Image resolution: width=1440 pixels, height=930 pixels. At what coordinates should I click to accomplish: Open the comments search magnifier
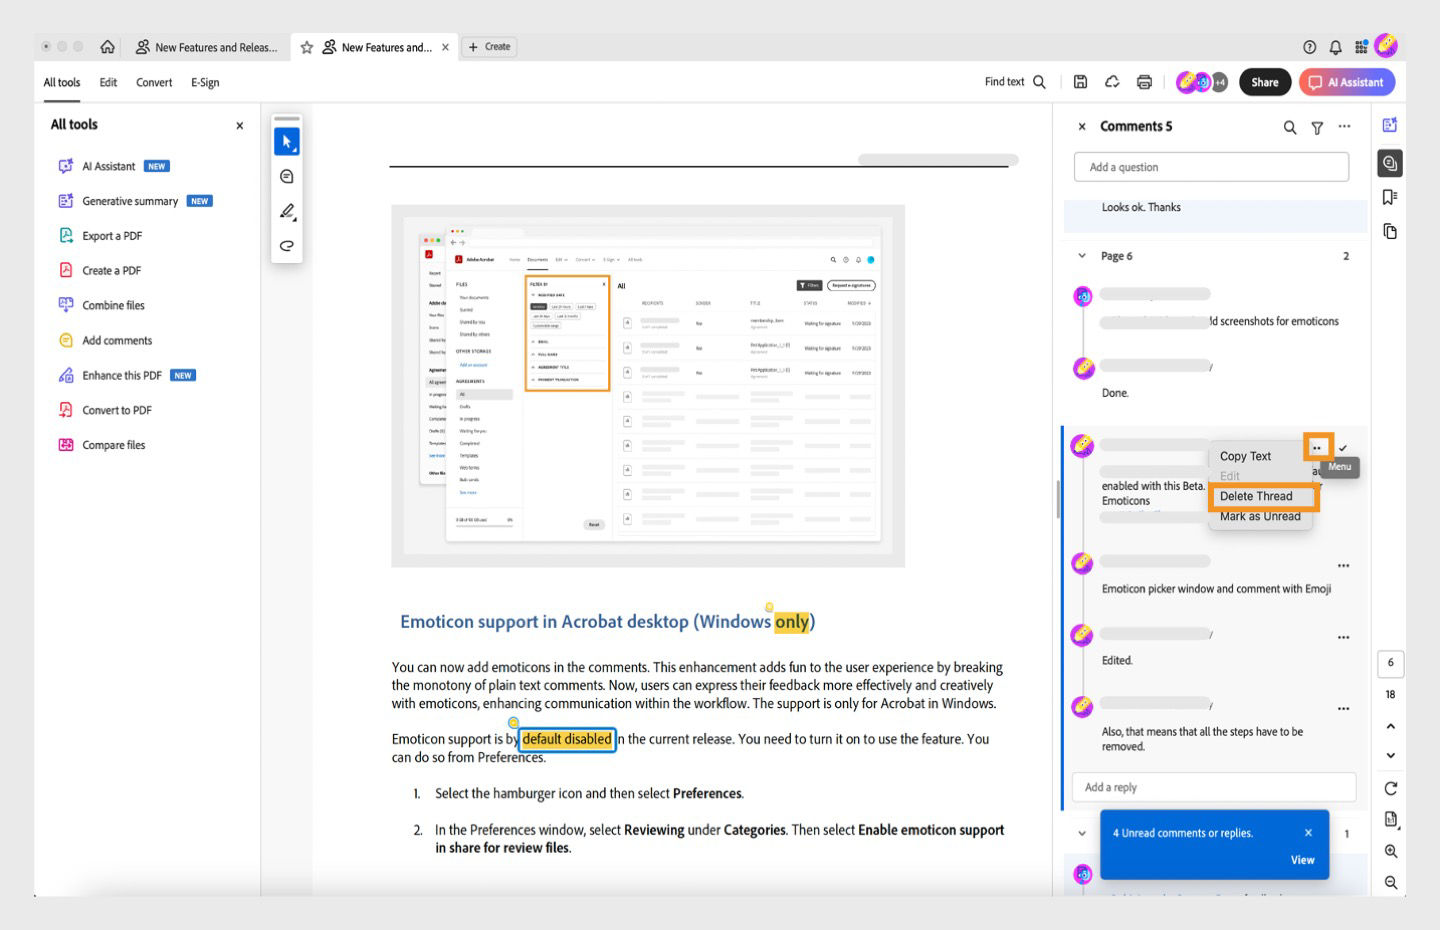click(x=1289, y=127)
